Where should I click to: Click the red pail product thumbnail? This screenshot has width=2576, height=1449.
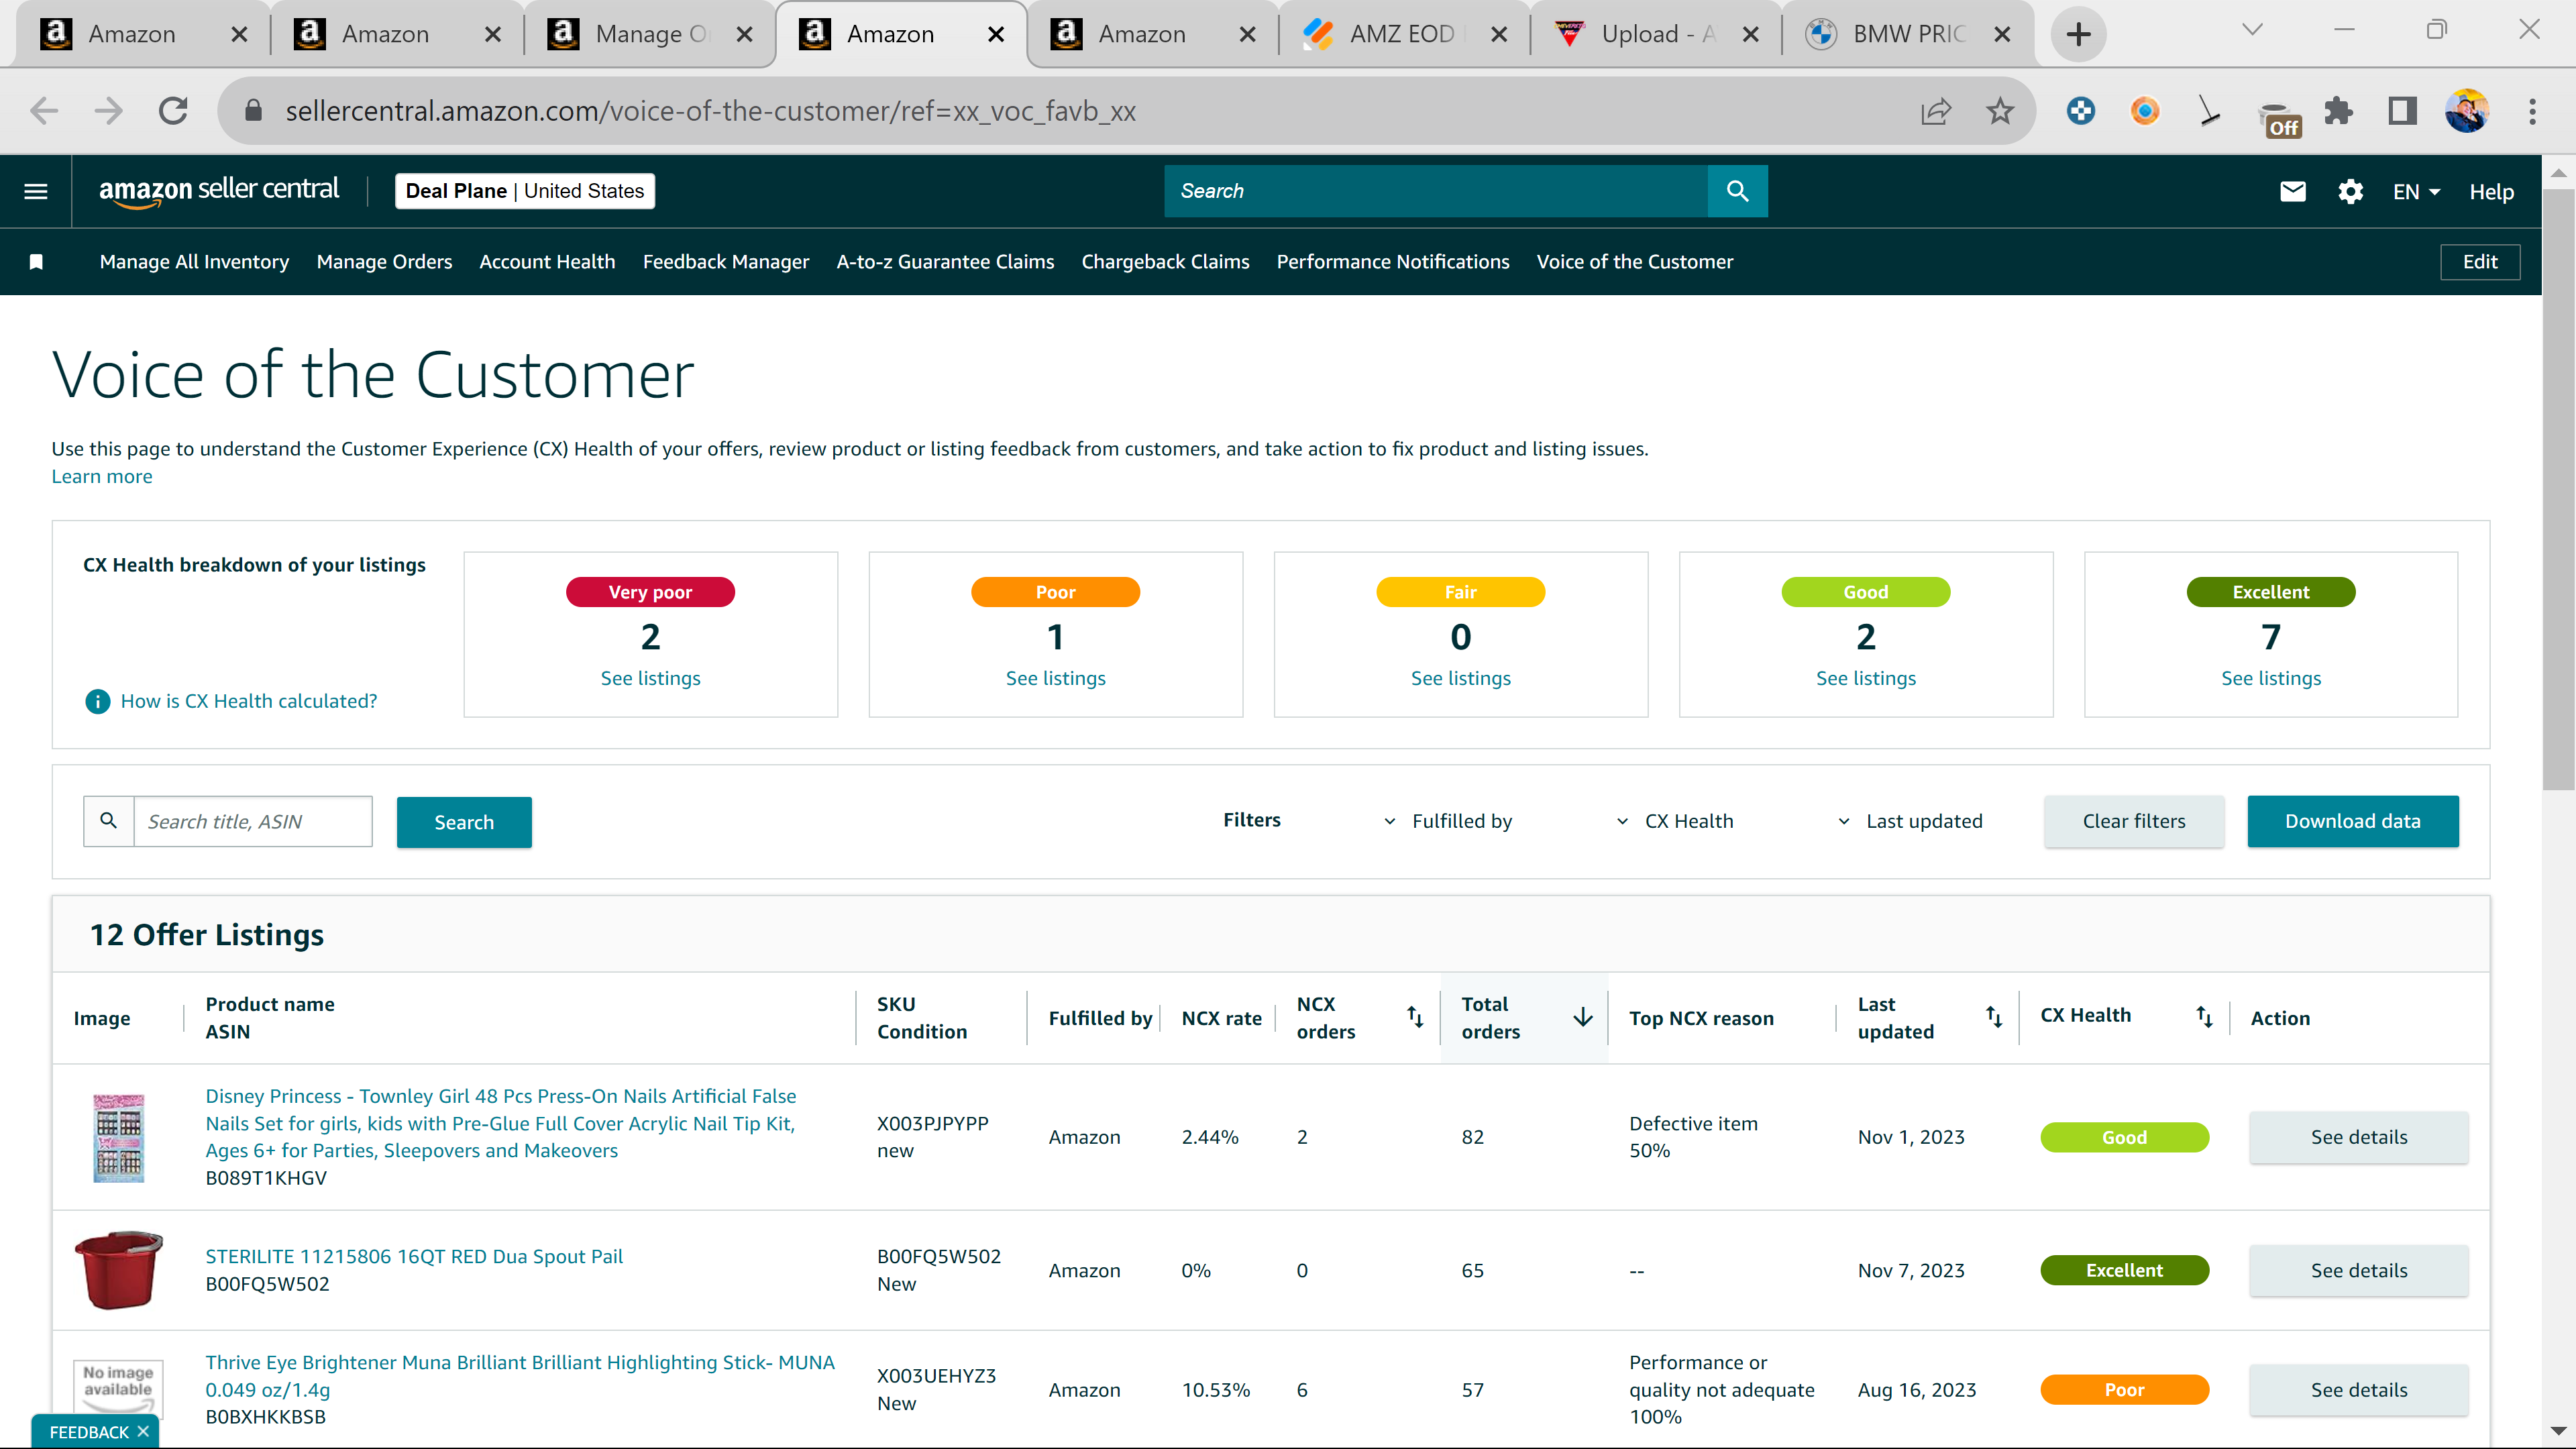[x=118, y=1270]
